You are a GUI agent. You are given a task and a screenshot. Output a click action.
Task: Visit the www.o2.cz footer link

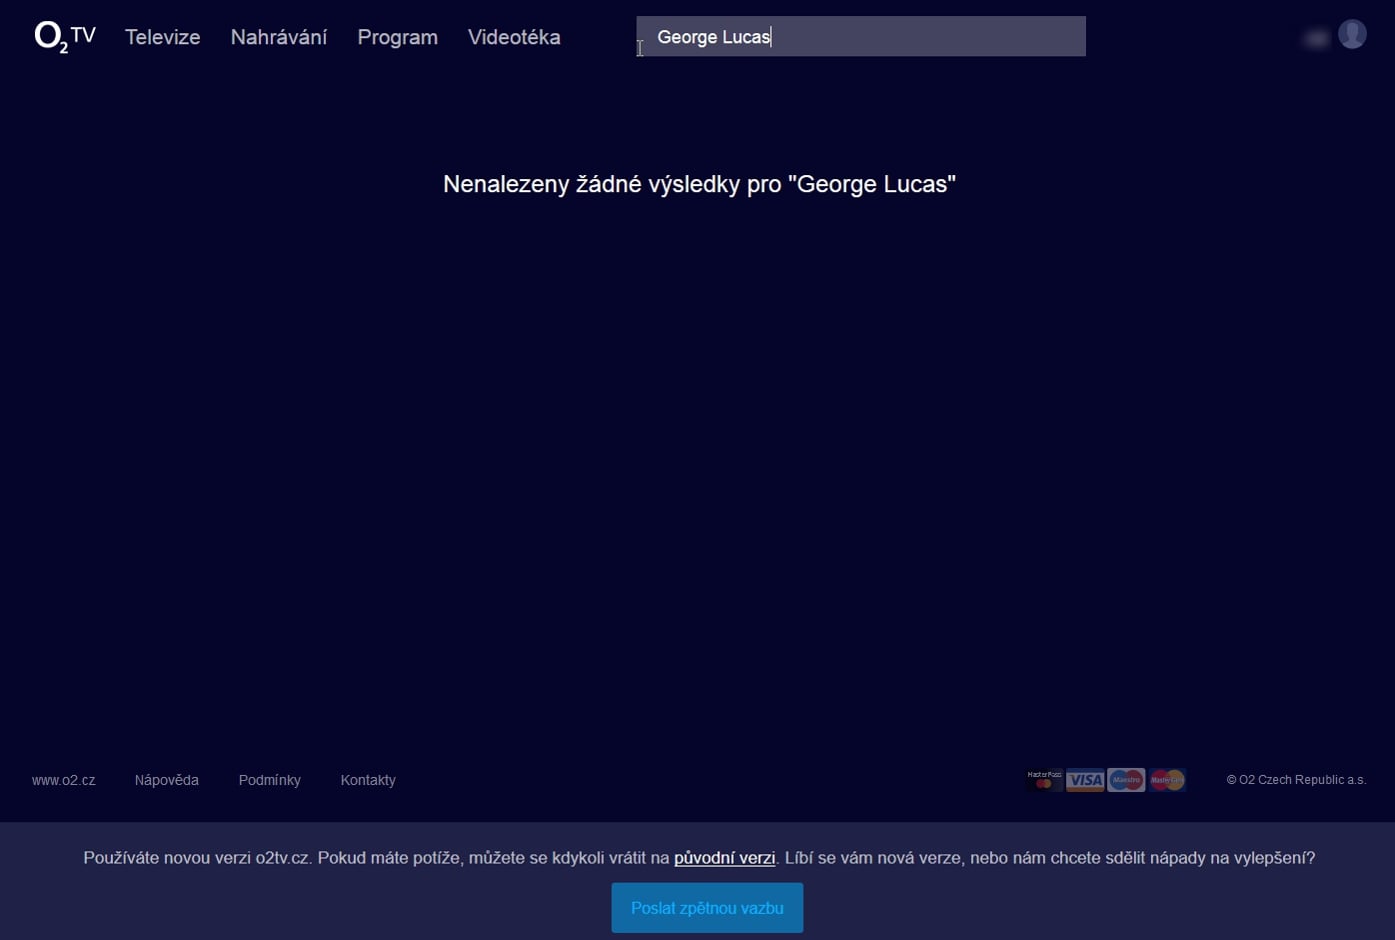(x=64, y=780)
